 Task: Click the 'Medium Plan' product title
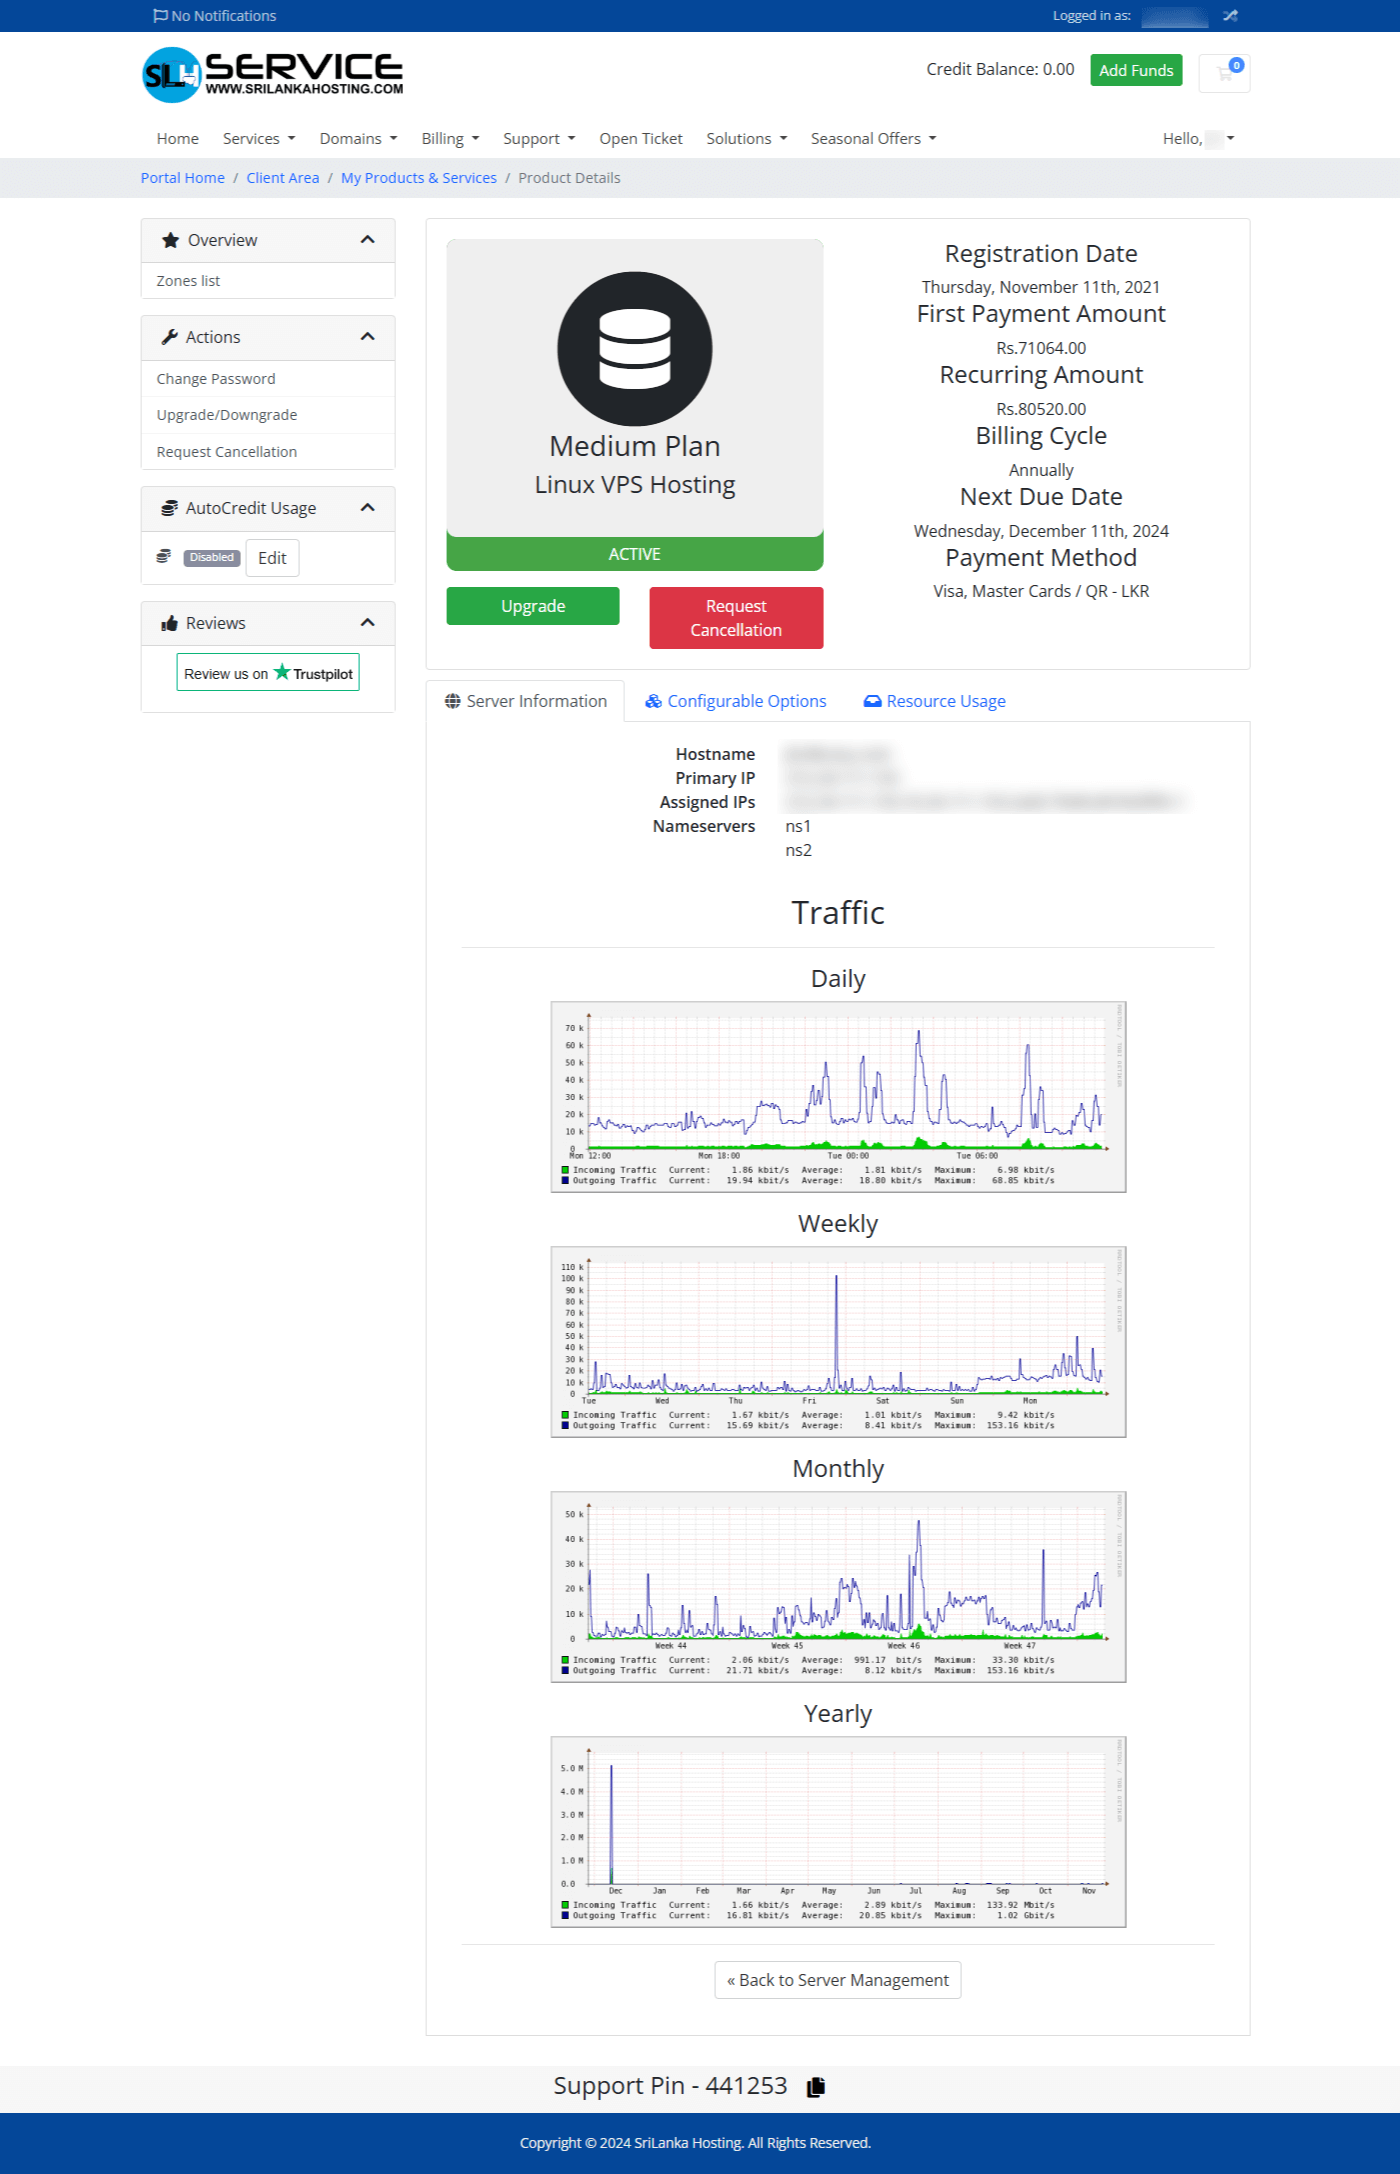coord(635,446)
